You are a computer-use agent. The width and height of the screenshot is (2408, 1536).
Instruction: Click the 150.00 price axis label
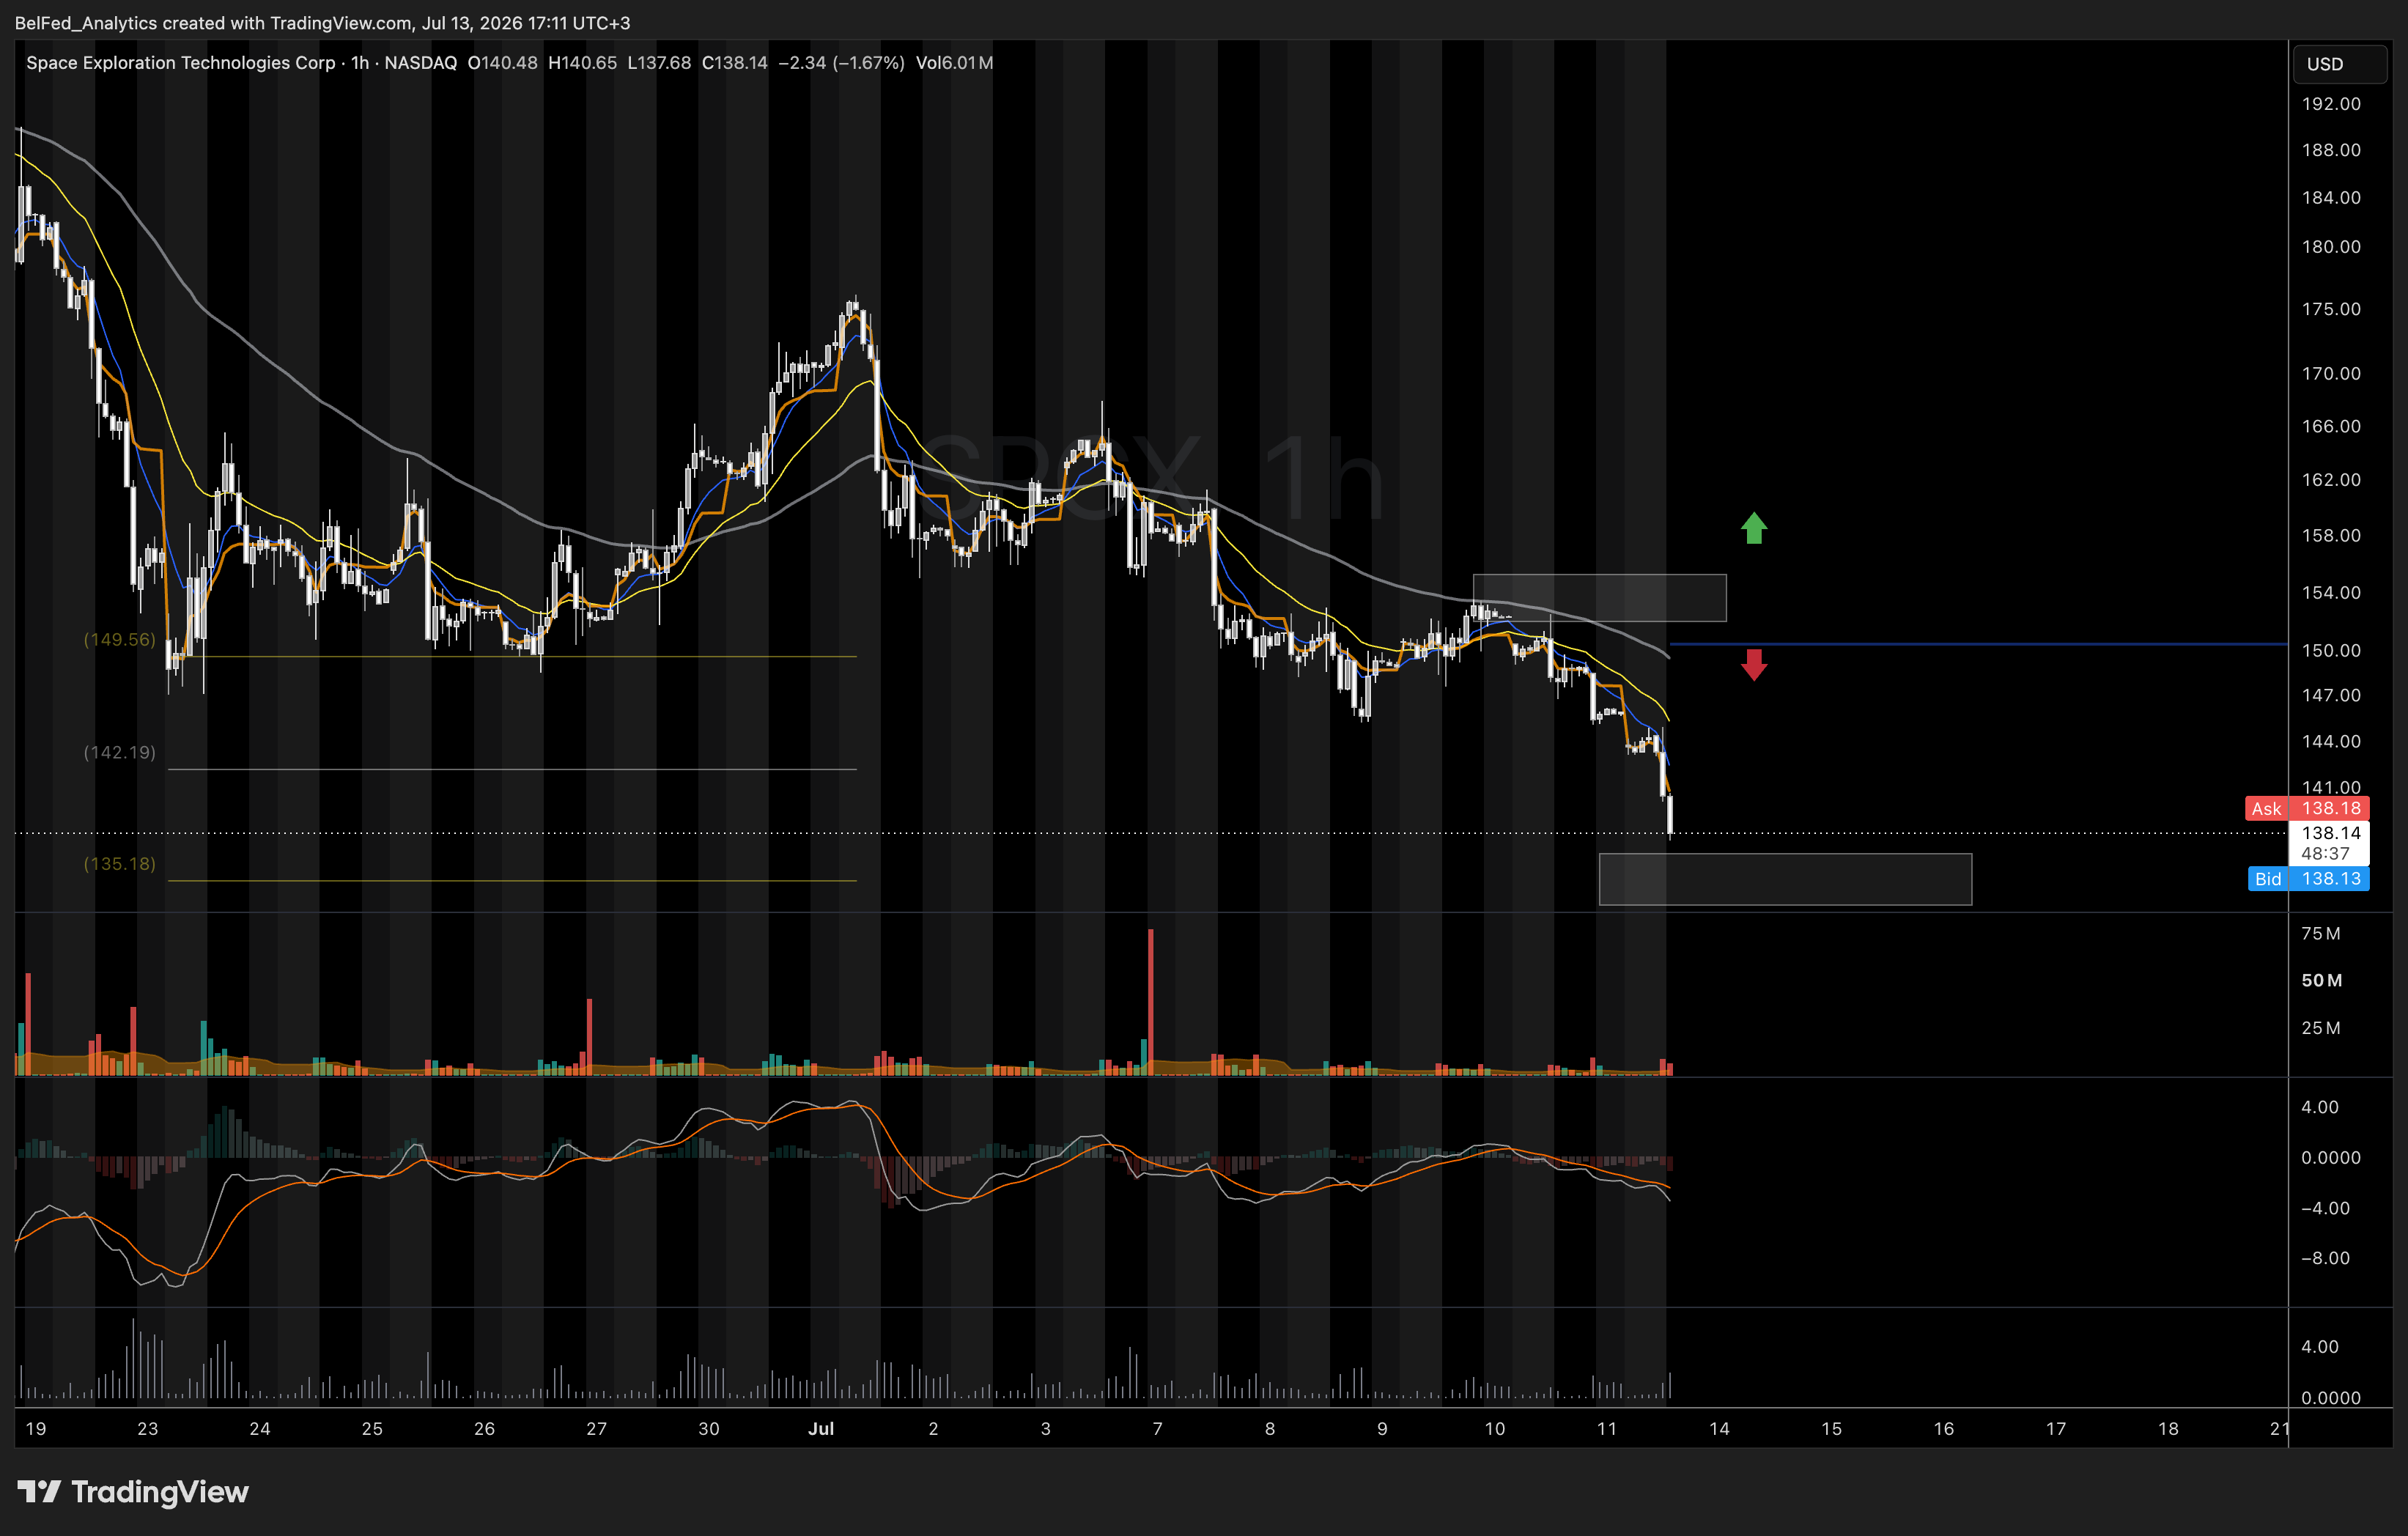2331,650
